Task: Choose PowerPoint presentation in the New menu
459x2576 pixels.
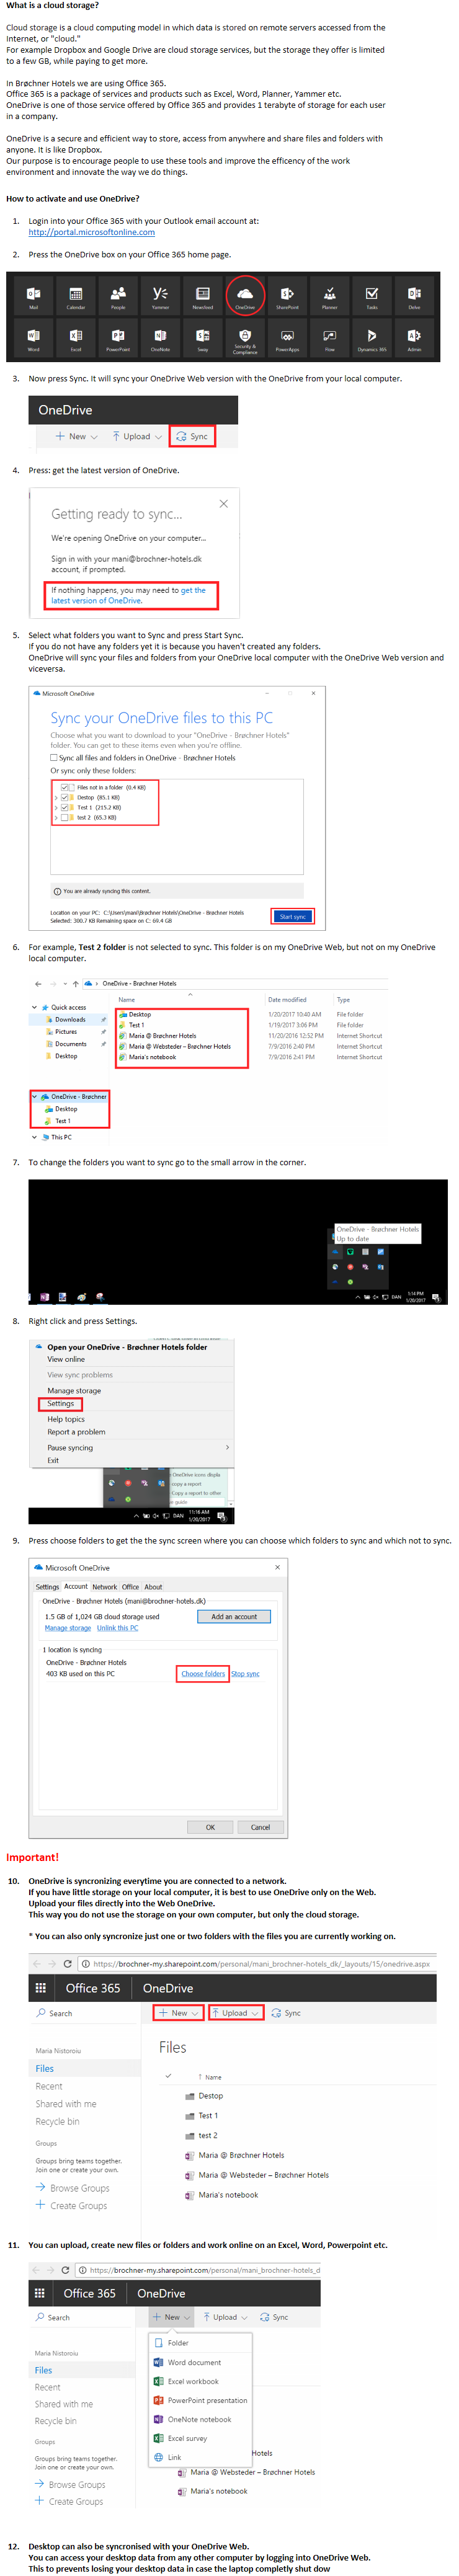Action: pyautogui.click(x=200, y=2402)
